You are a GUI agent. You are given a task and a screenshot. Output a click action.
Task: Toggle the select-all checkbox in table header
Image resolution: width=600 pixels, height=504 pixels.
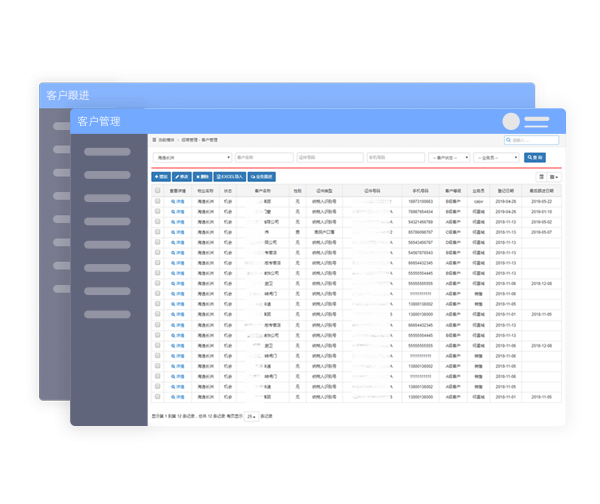157,189
